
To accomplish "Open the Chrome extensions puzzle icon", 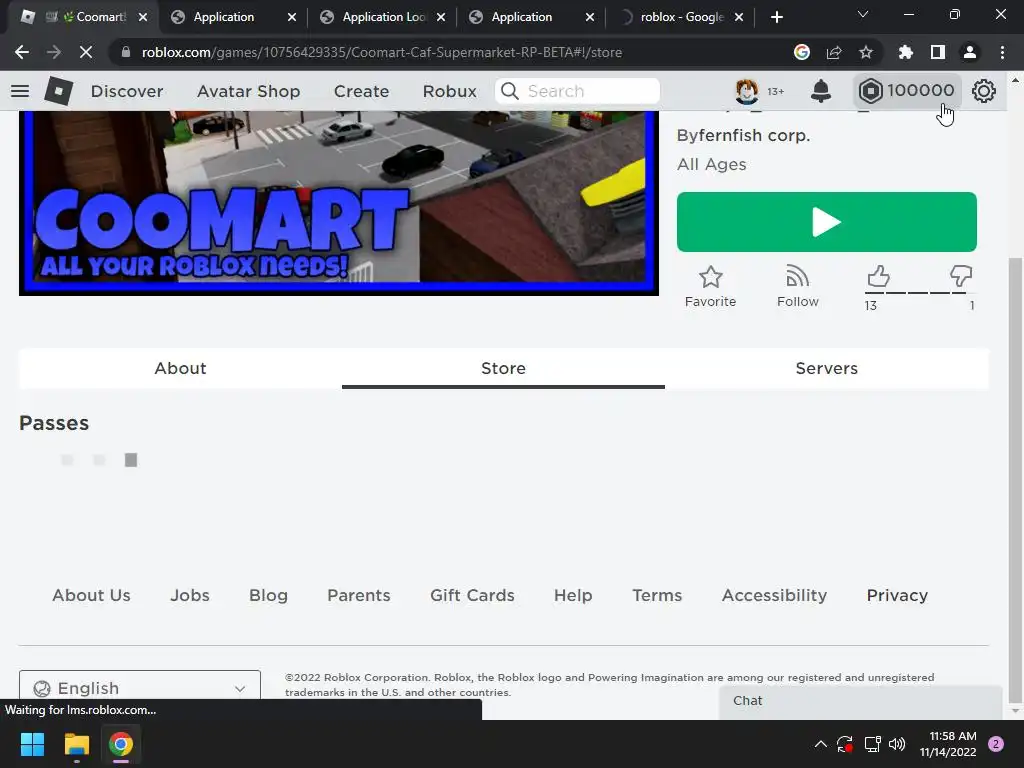I will click(905, 52).
